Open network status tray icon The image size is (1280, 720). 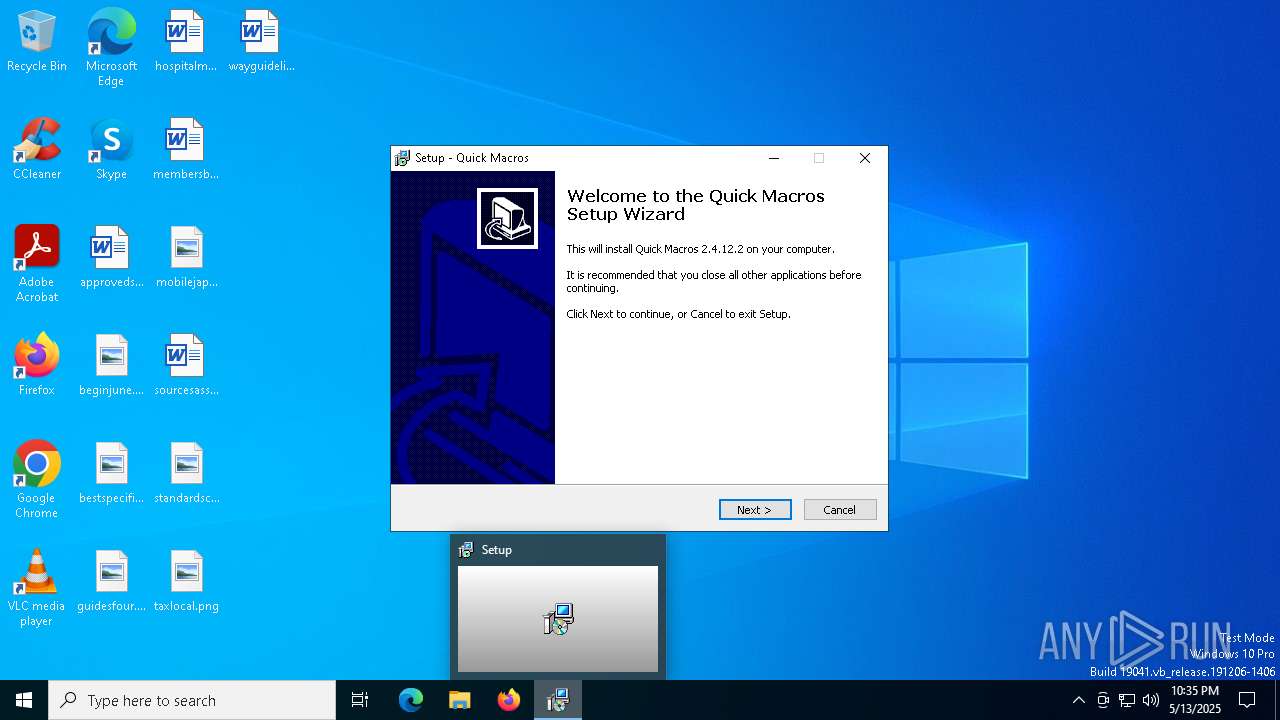pos(1127,700)
